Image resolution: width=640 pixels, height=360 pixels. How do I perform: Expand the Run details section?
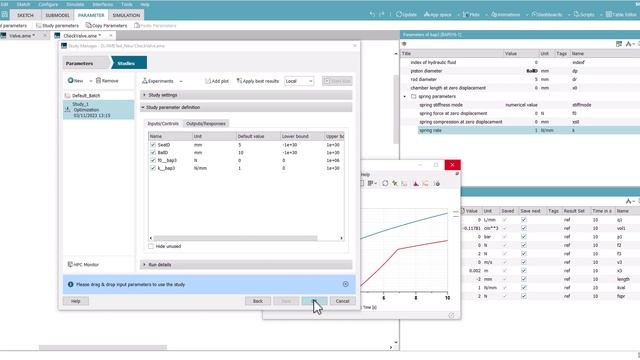tap(246, 265)
